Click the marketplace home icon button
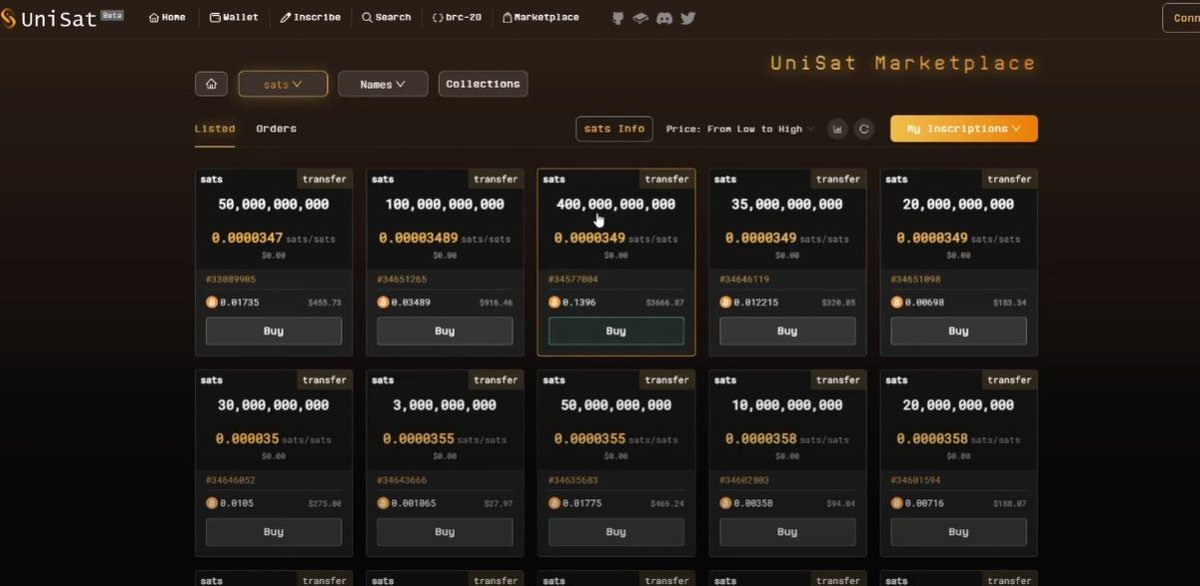The width and height of the screenshot is (1200, 586). (x=211, y=84)
